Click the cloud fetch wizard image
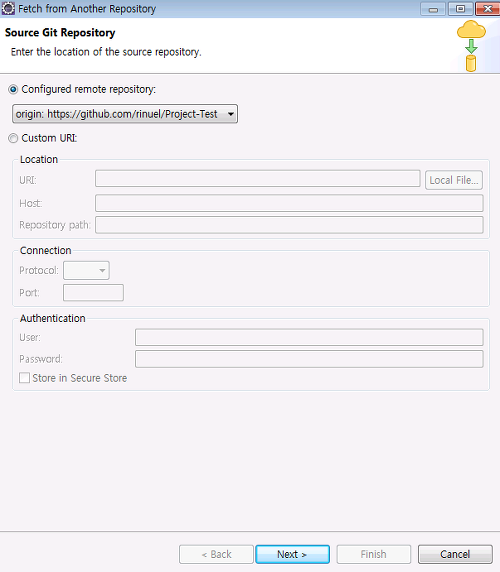 471,46
